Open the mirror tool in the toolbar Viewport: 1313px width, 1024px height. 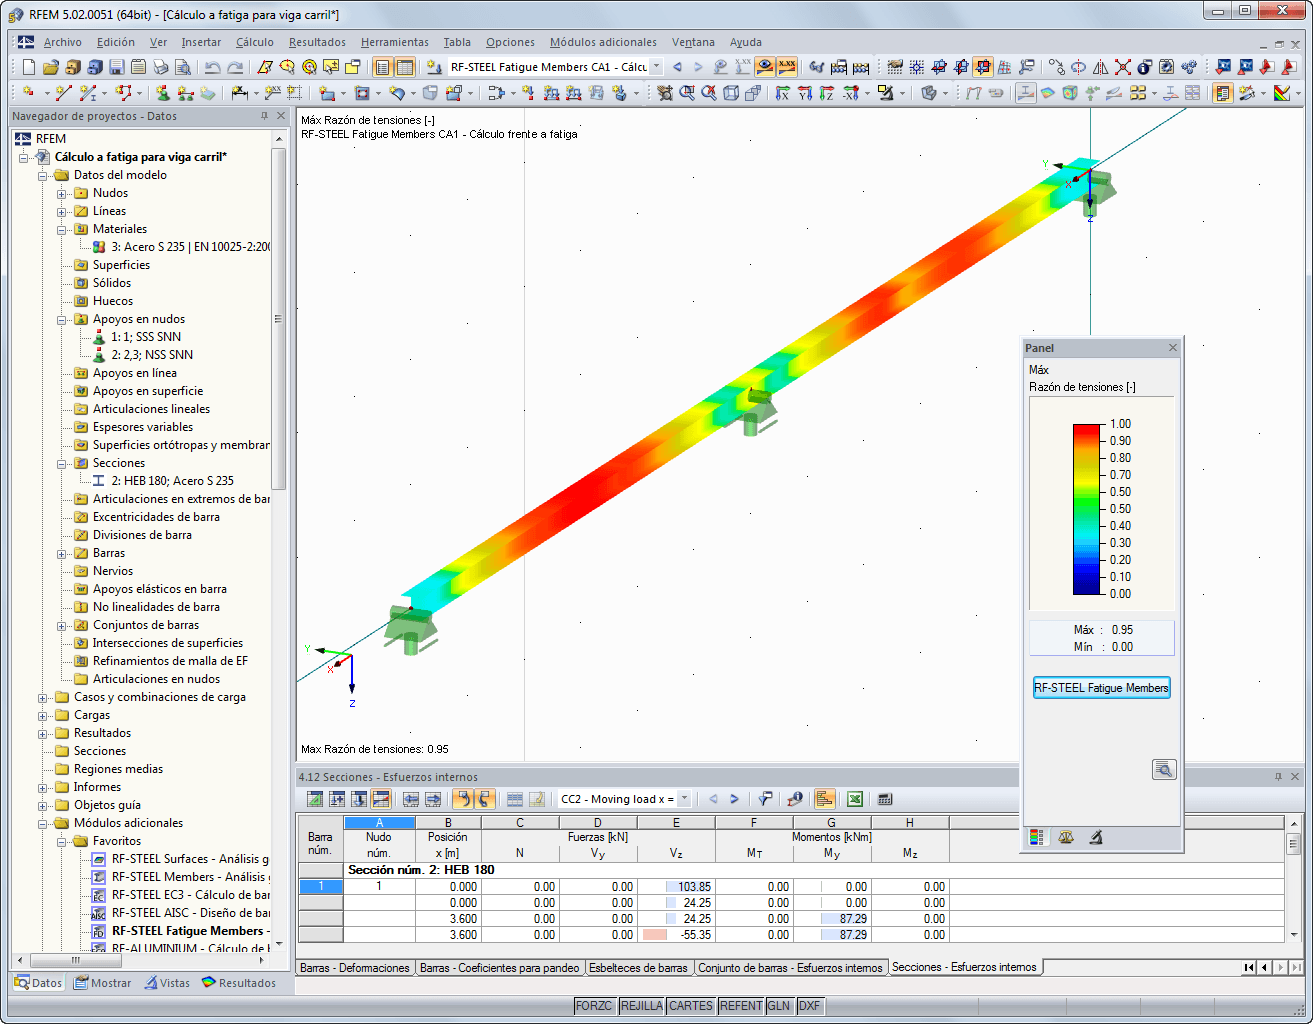1101,67
